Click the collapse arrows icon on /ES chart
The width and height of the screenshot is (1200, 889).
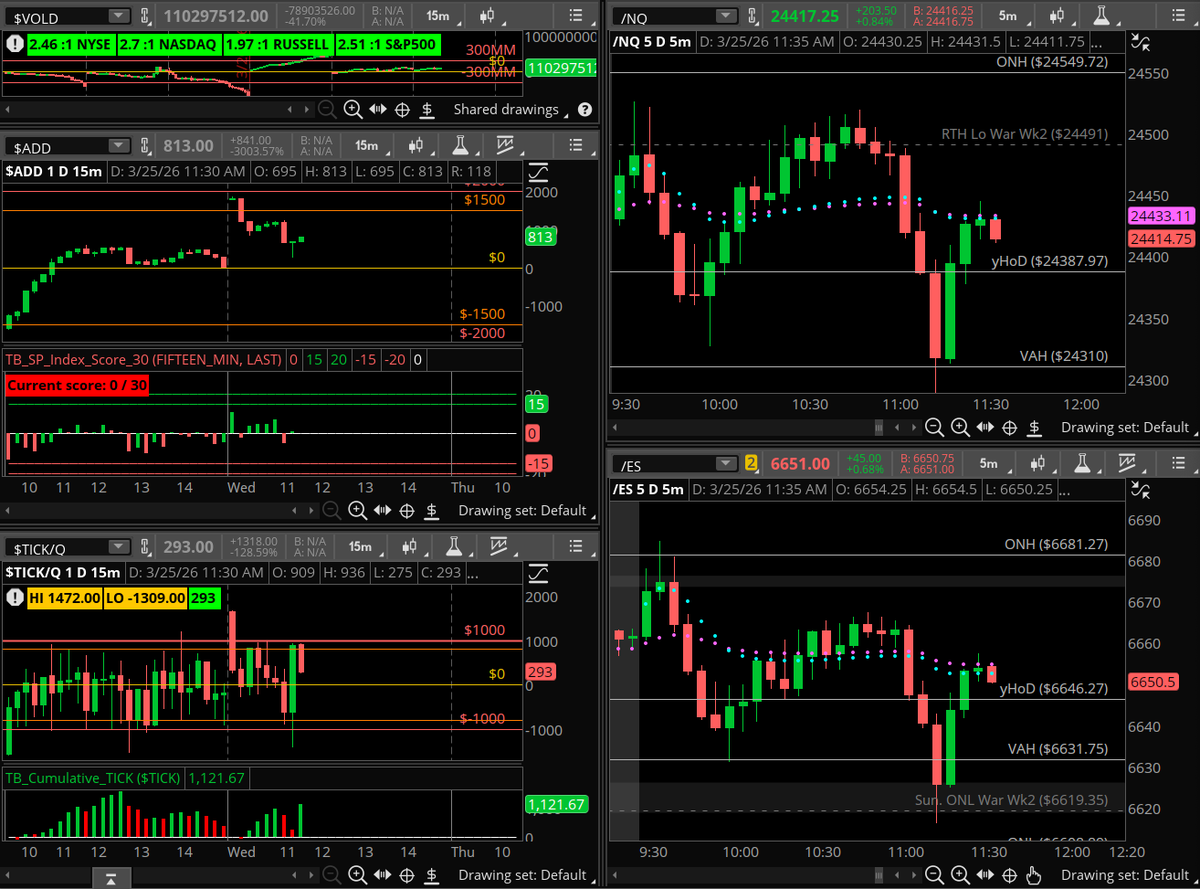click(1139, 490)
